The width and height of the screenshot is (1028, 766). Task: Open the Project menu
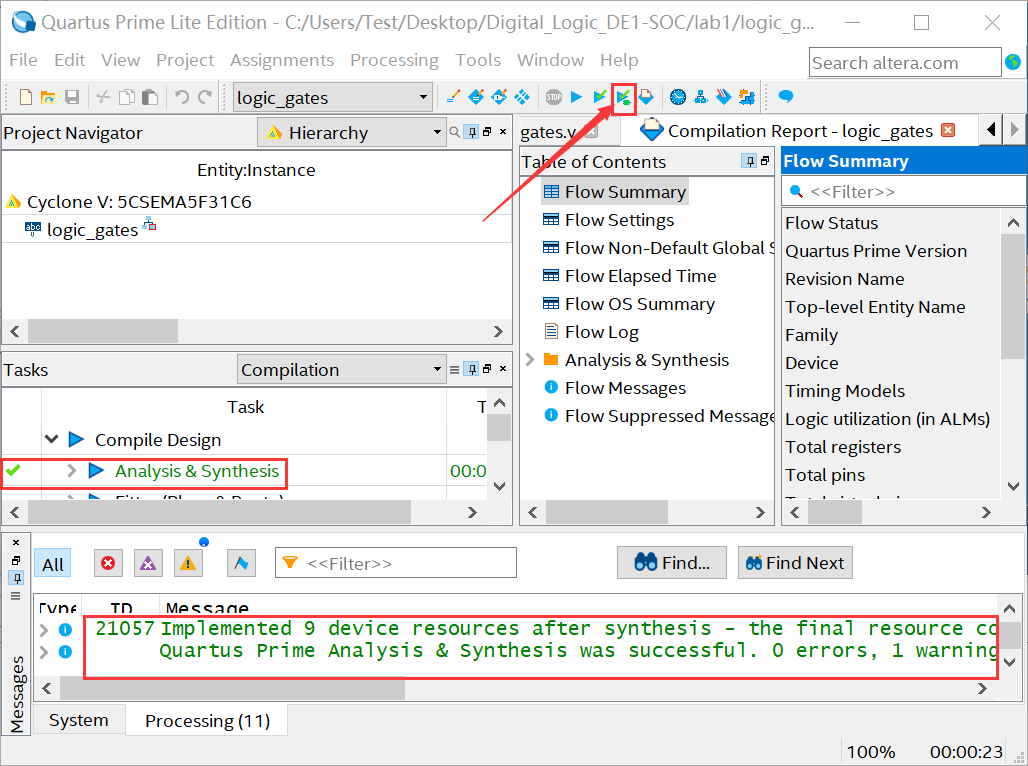coord(185,60)
